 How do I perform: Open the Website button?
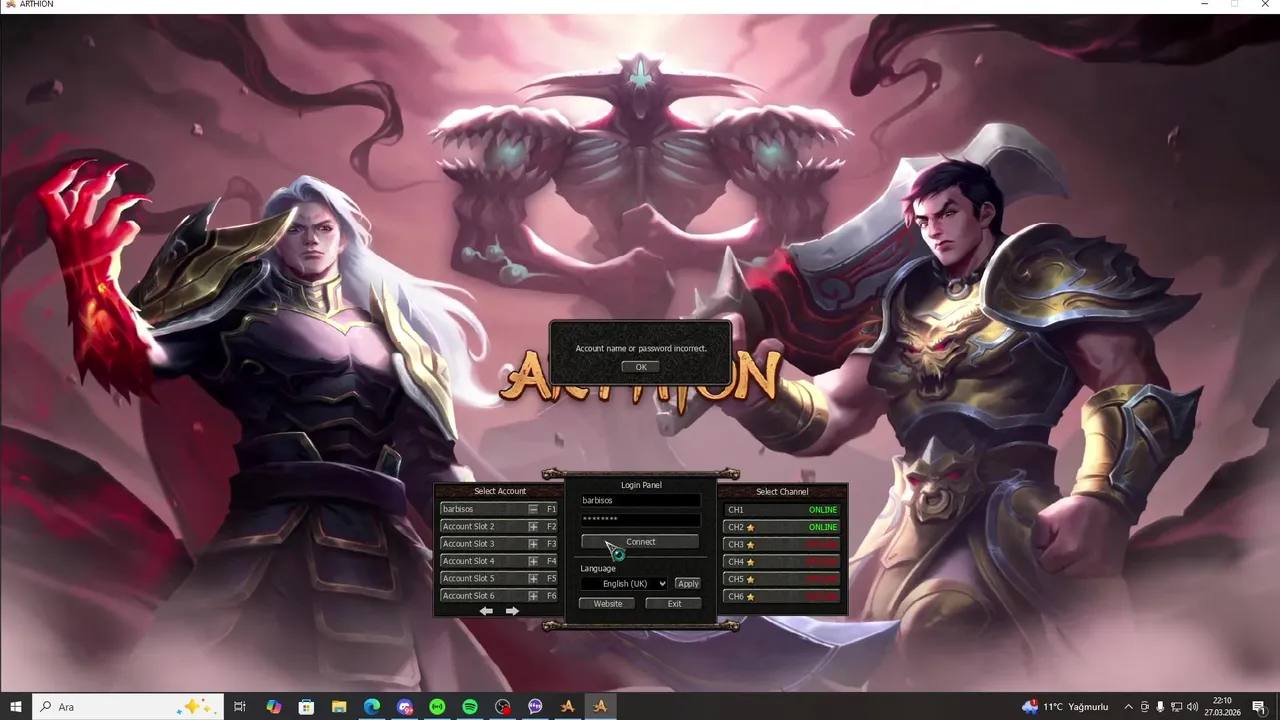(607, 604)
